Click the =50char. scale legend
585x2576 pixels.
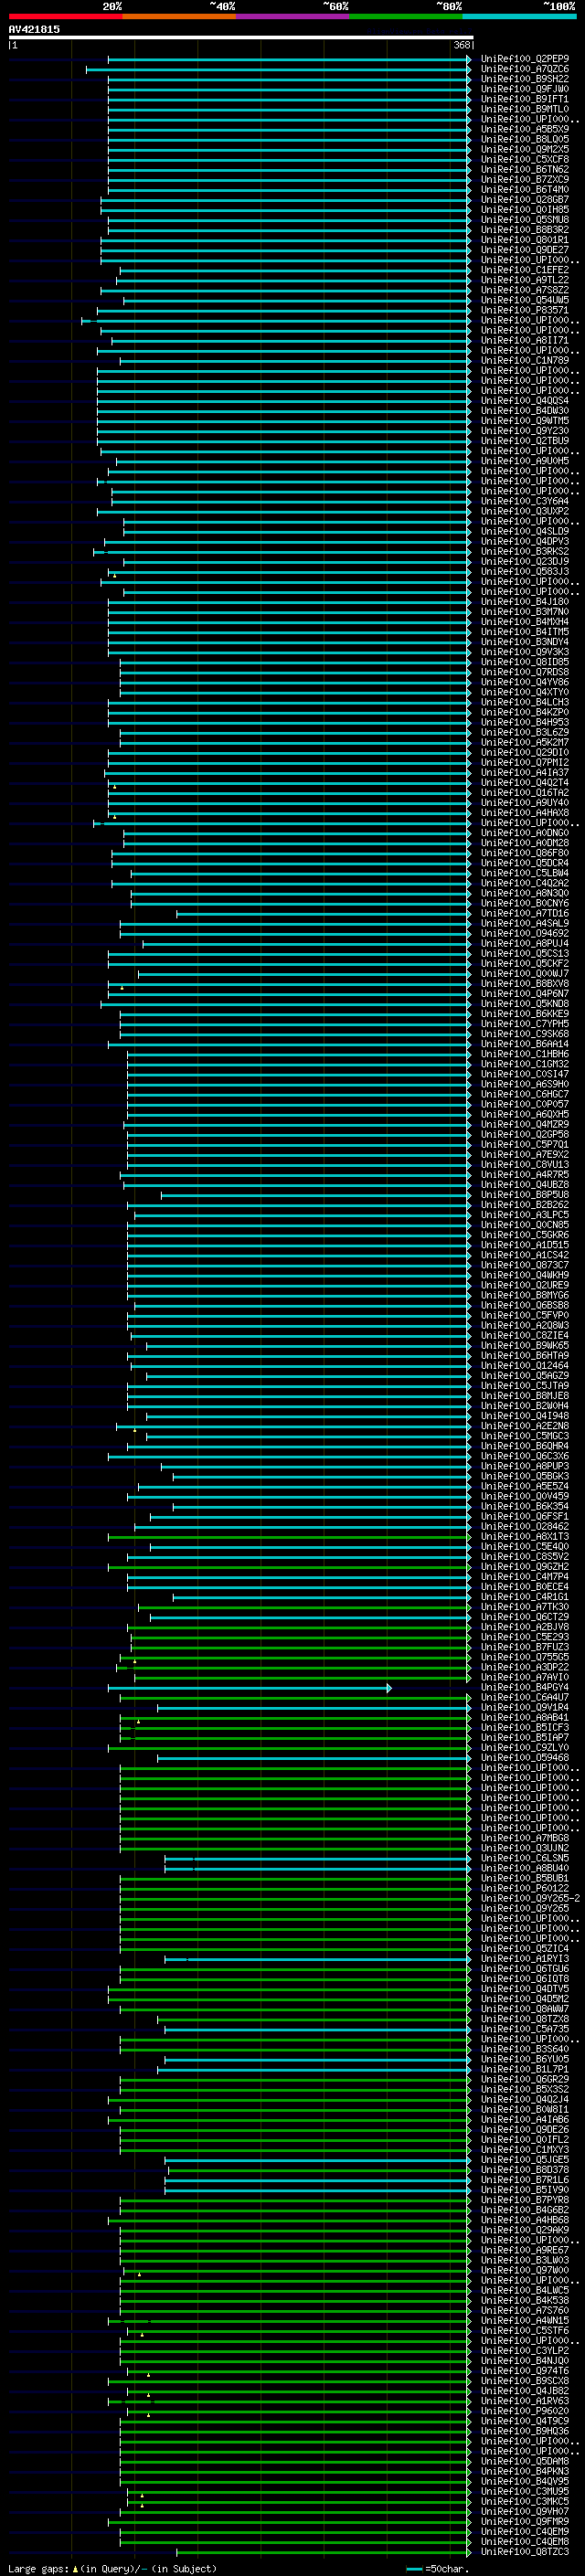[438, 2569]
